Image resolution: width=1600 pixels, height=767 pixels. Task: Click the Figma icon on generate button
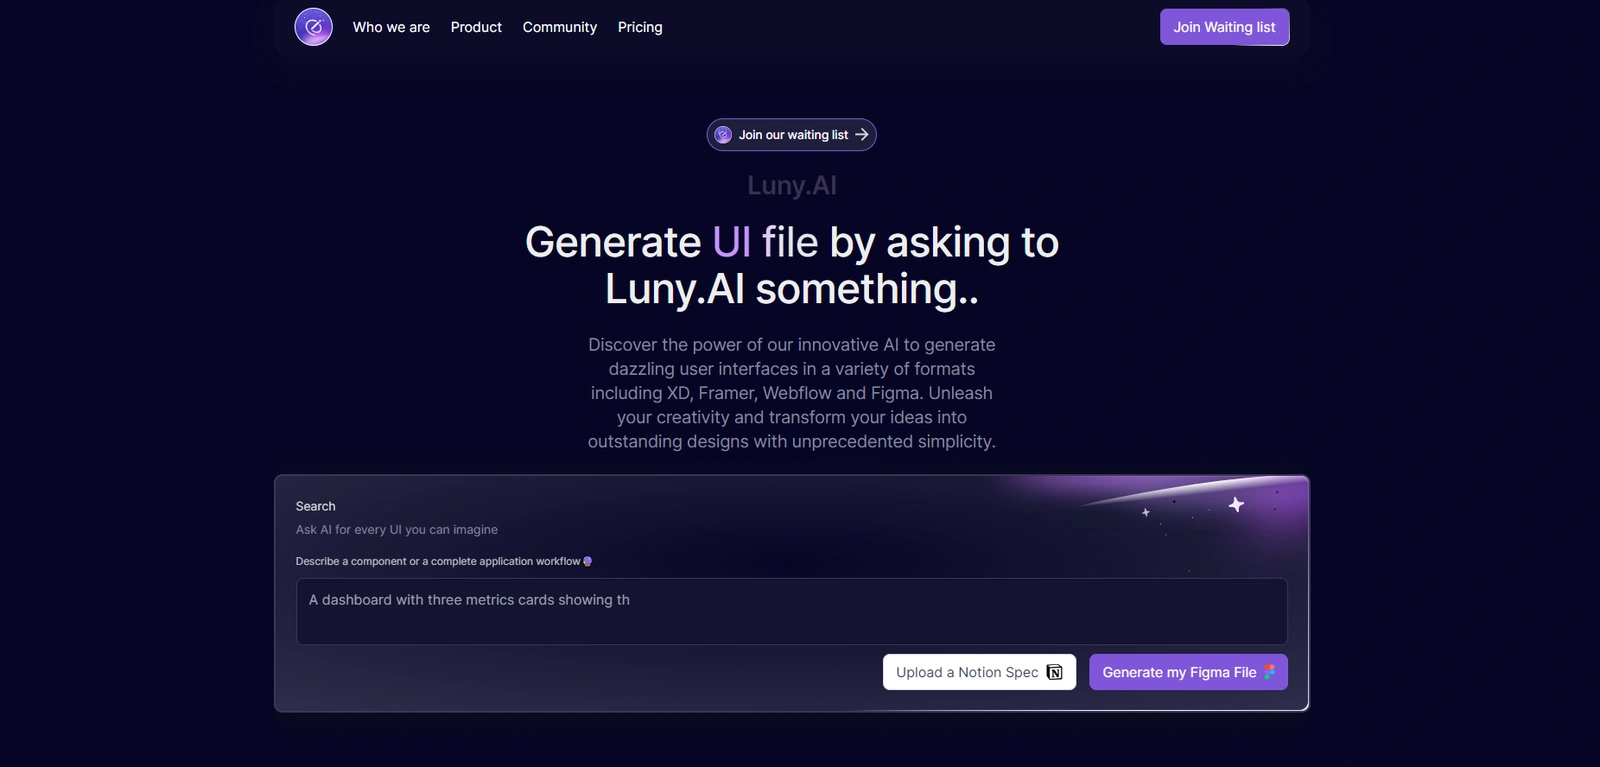[1269, 672]
